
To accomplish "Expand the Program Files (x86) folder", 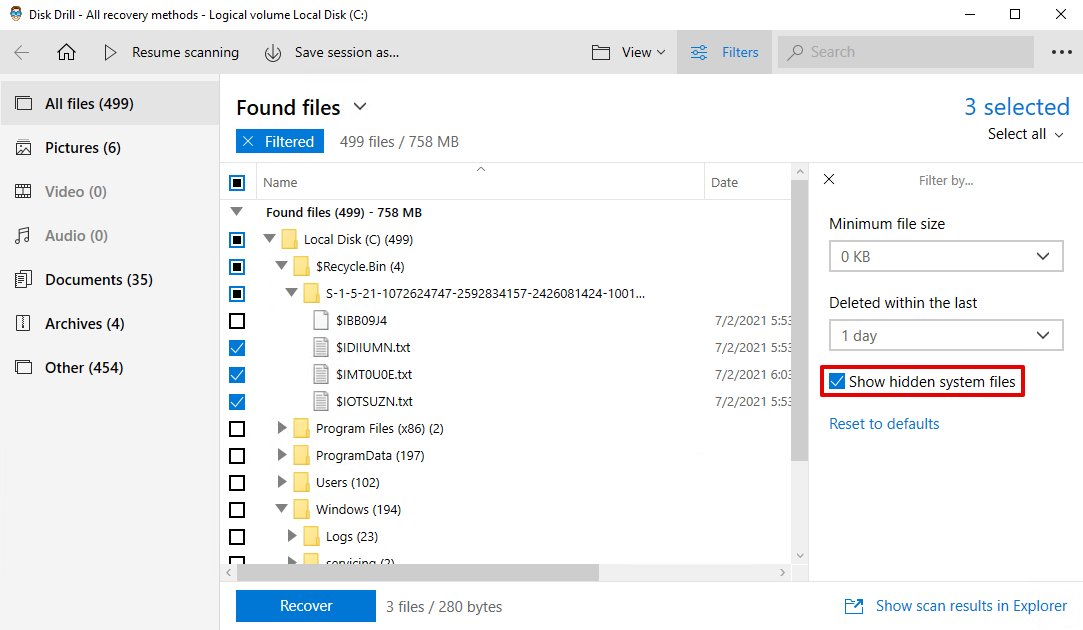I will [282, 428].
